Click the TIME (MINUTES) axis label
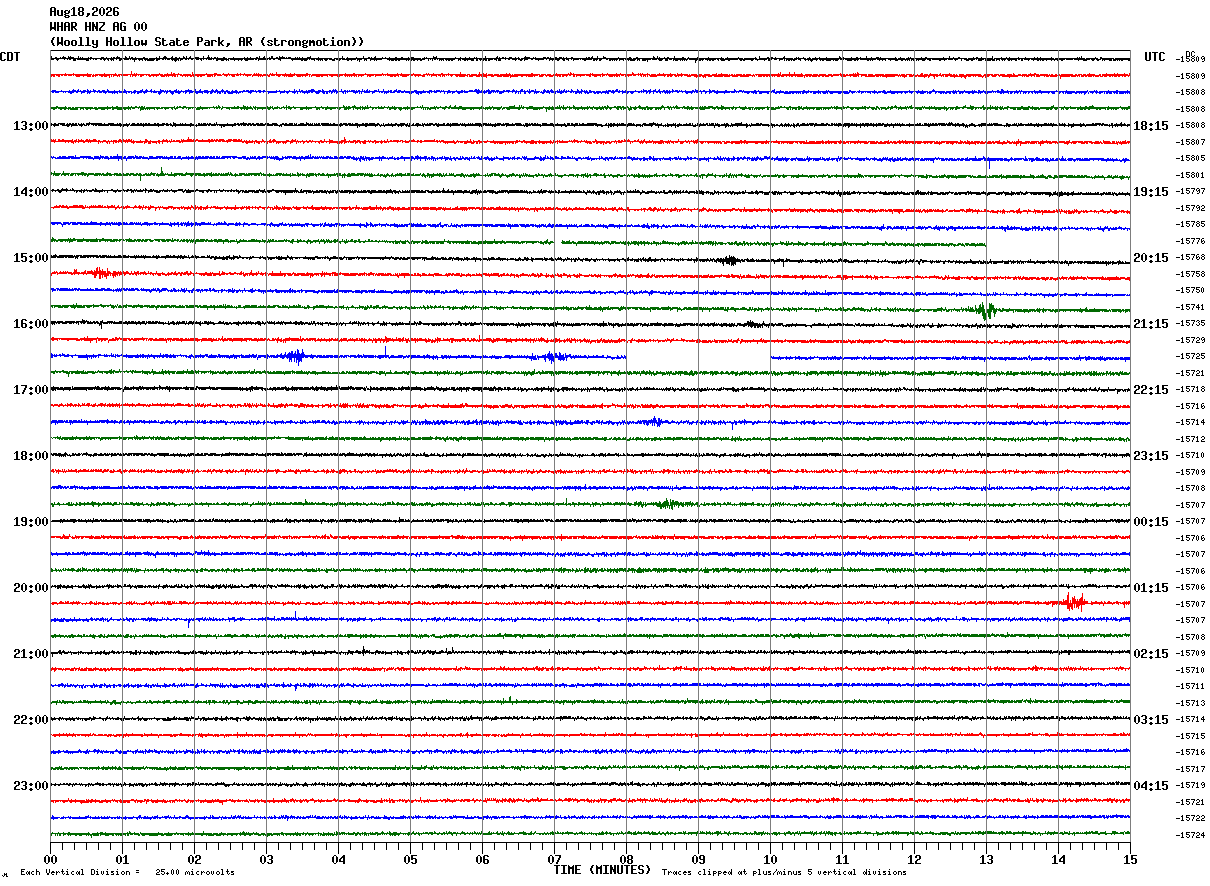Image resolution: width=1210 pixels, height=886 pixels. tap(602, 870)
